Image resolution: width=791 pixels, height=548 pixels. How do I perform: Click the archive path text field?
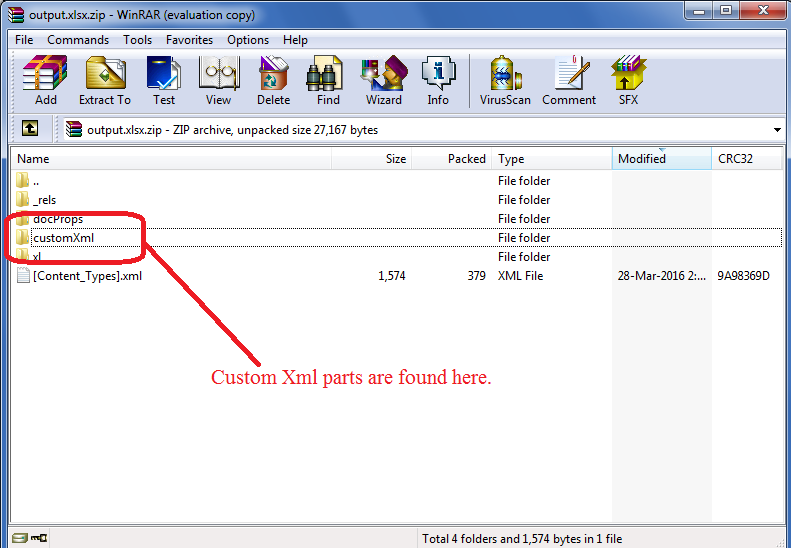click(424, 130)
